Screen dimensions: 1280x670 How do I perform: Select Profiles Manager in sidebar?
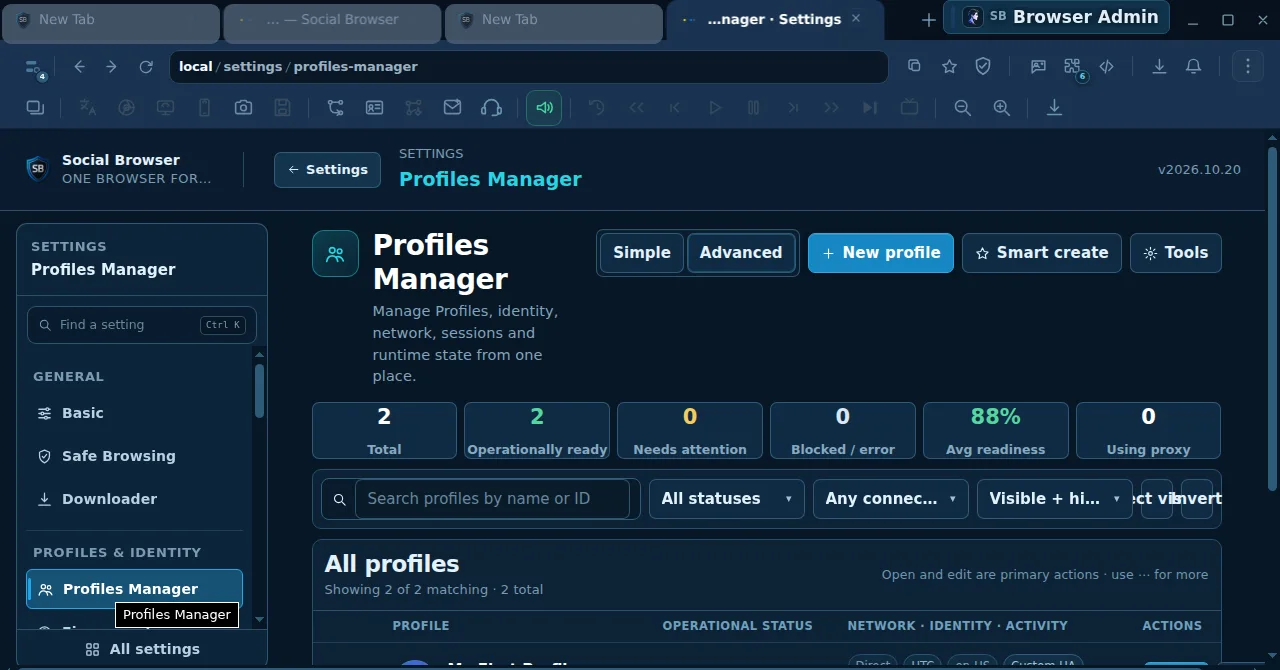click(x=135, y=589)
